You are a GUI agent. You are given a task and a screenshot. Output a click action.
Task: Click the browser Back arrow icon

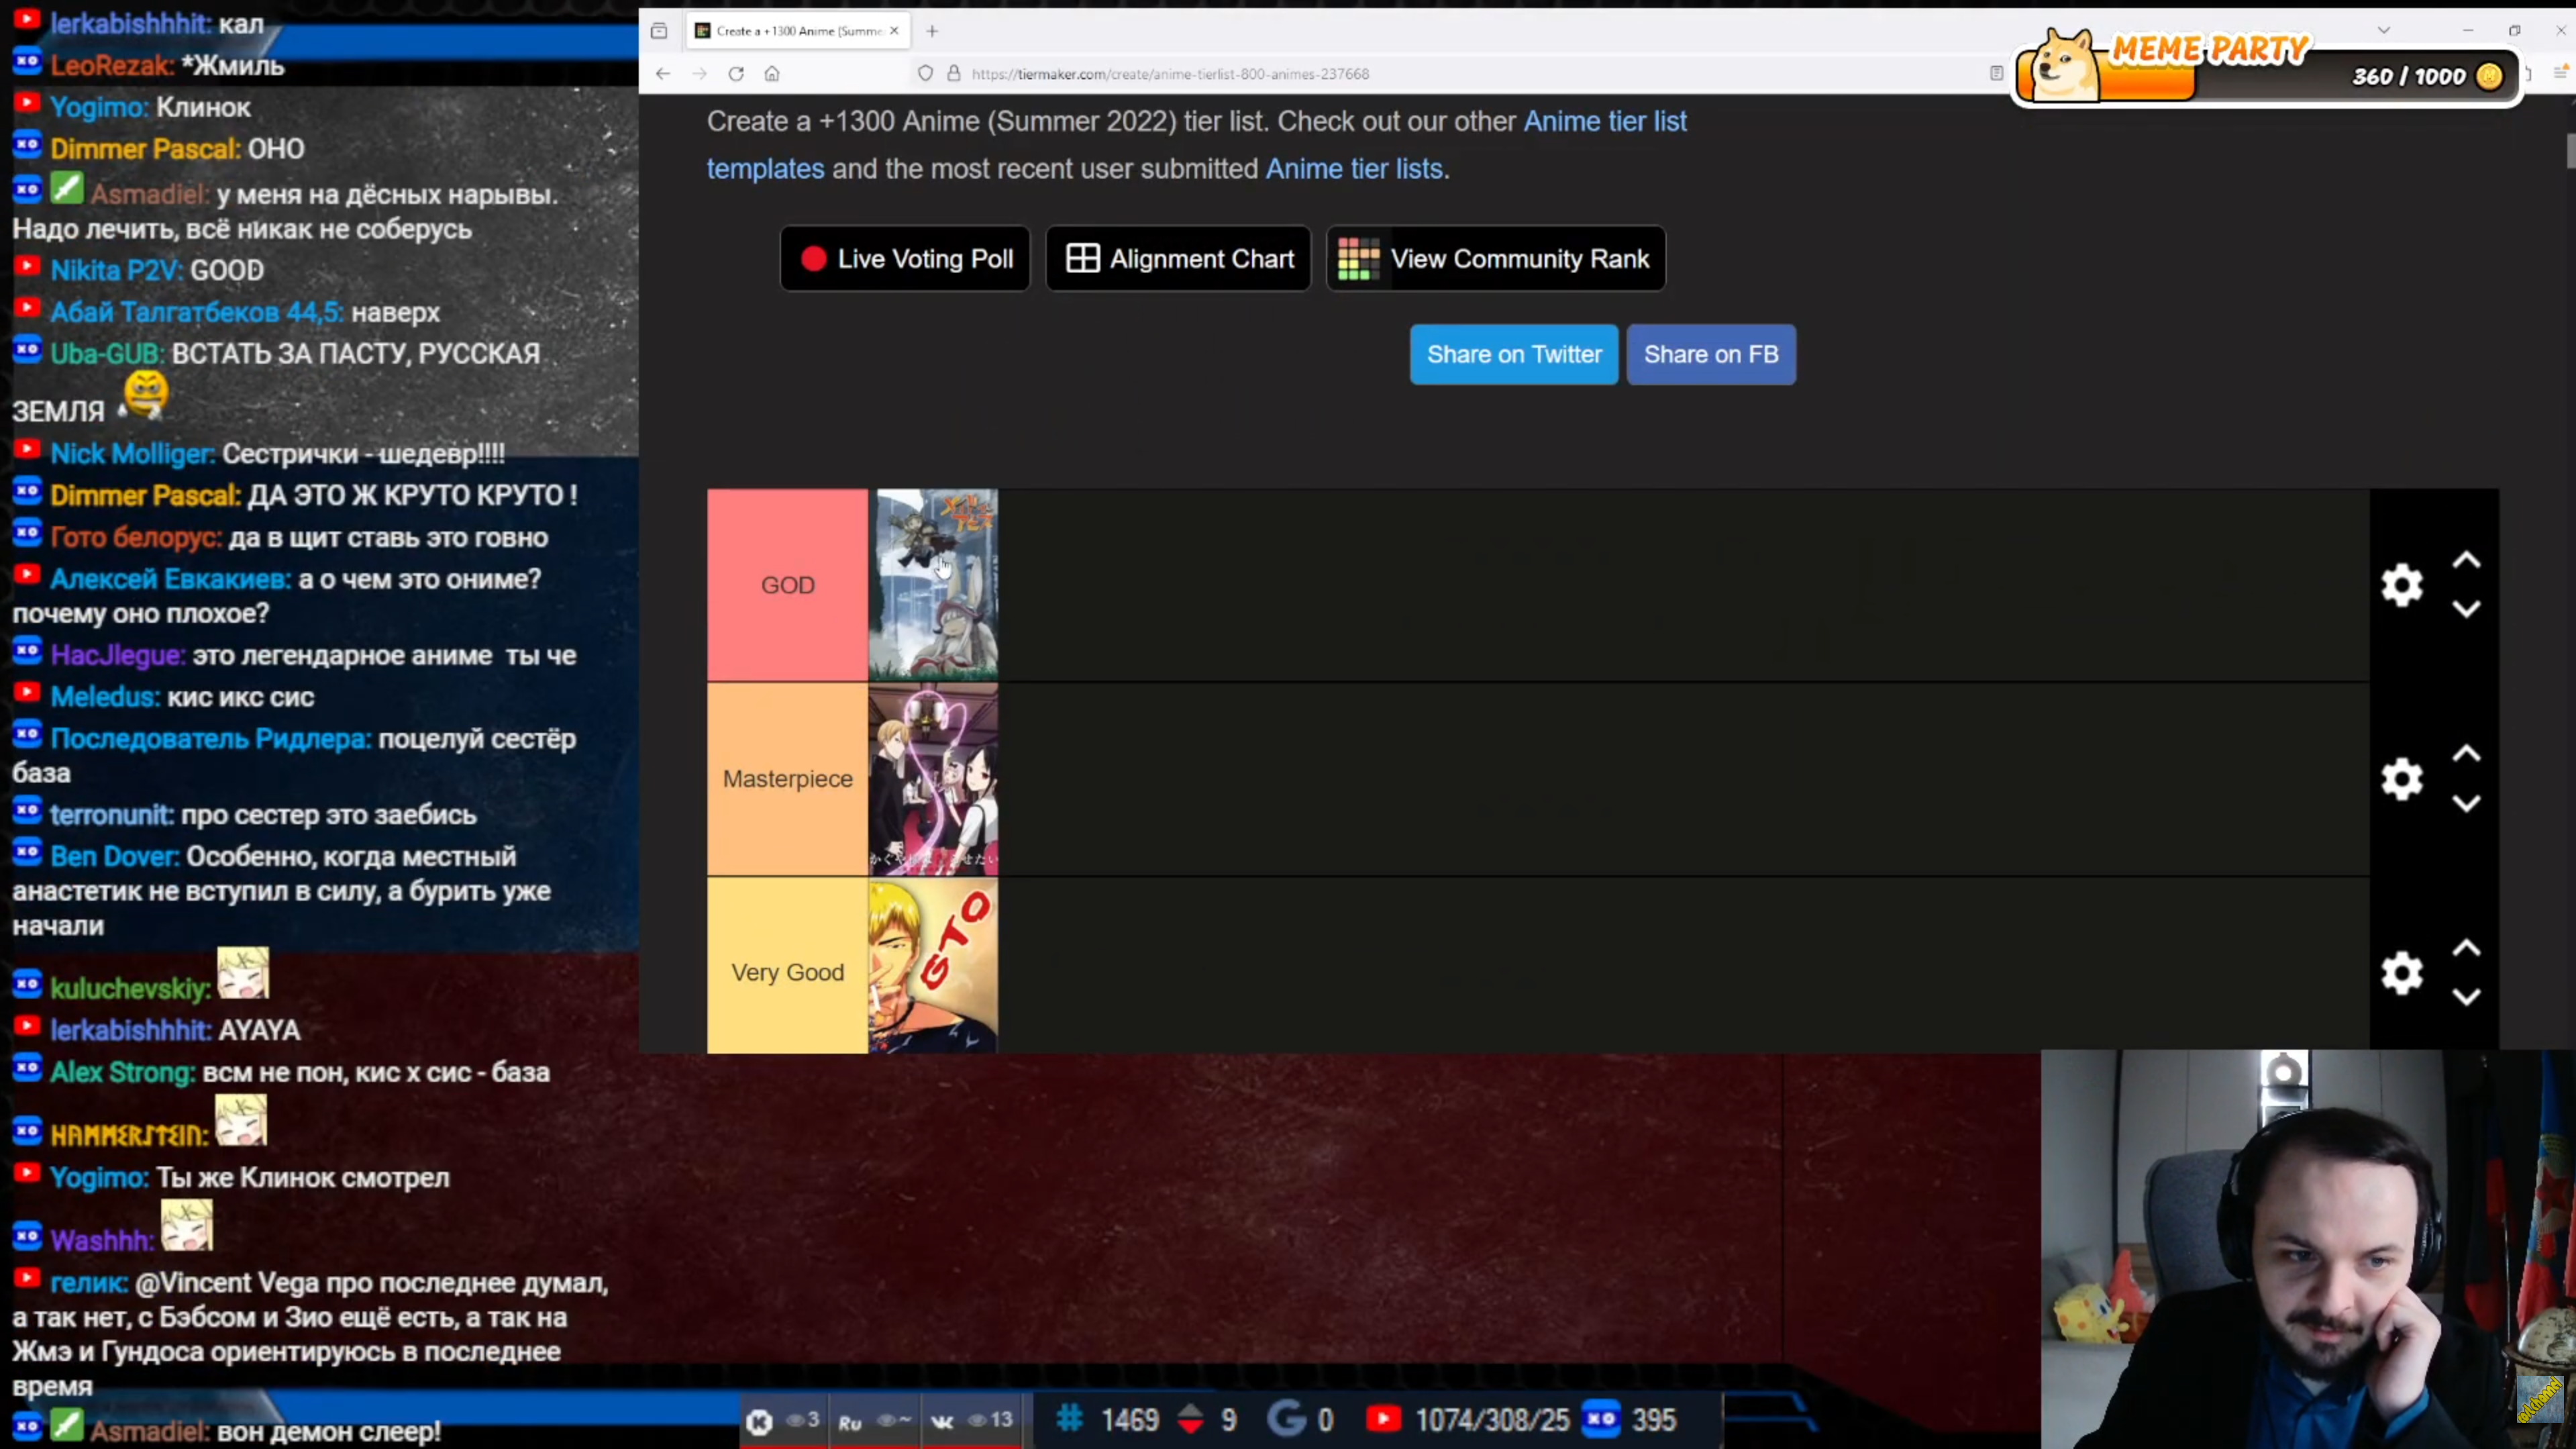pyautogui.click(x=663, y=74)
